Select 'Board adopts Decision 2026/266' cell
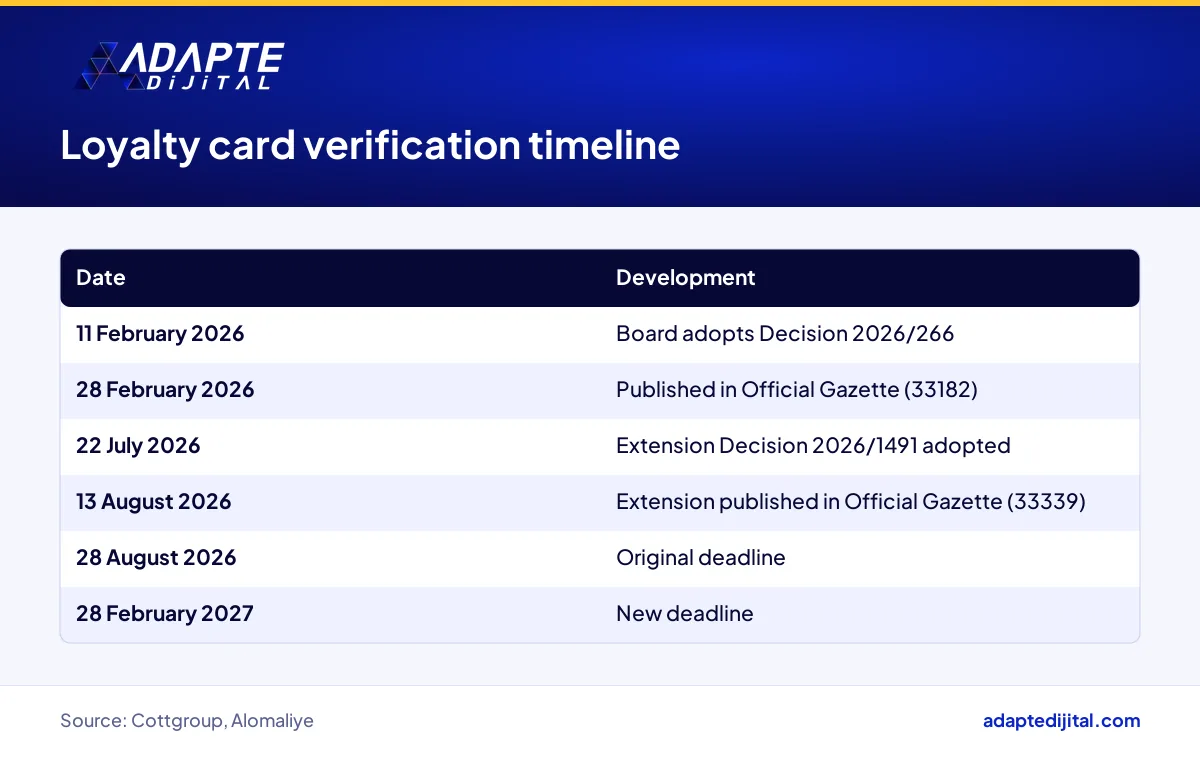 [785, 334]
